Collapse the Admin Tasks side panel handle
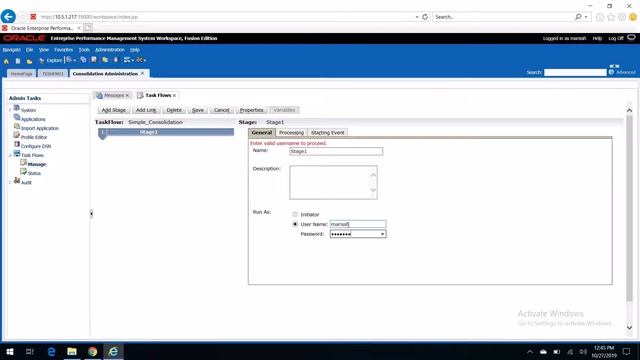The image size is (640, 360). pyautogui.click(x=91, y=213)
